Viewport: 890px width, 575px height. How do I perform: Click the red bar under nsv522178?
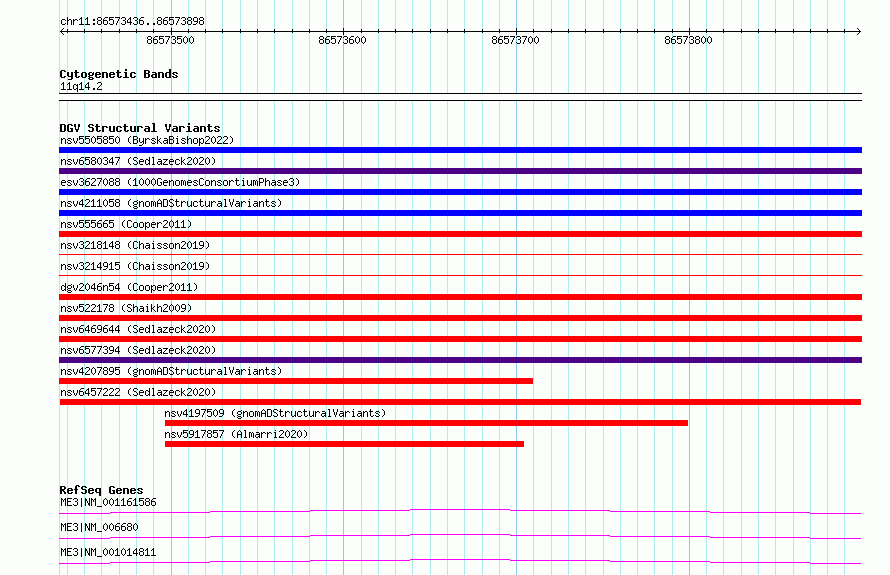460,318
